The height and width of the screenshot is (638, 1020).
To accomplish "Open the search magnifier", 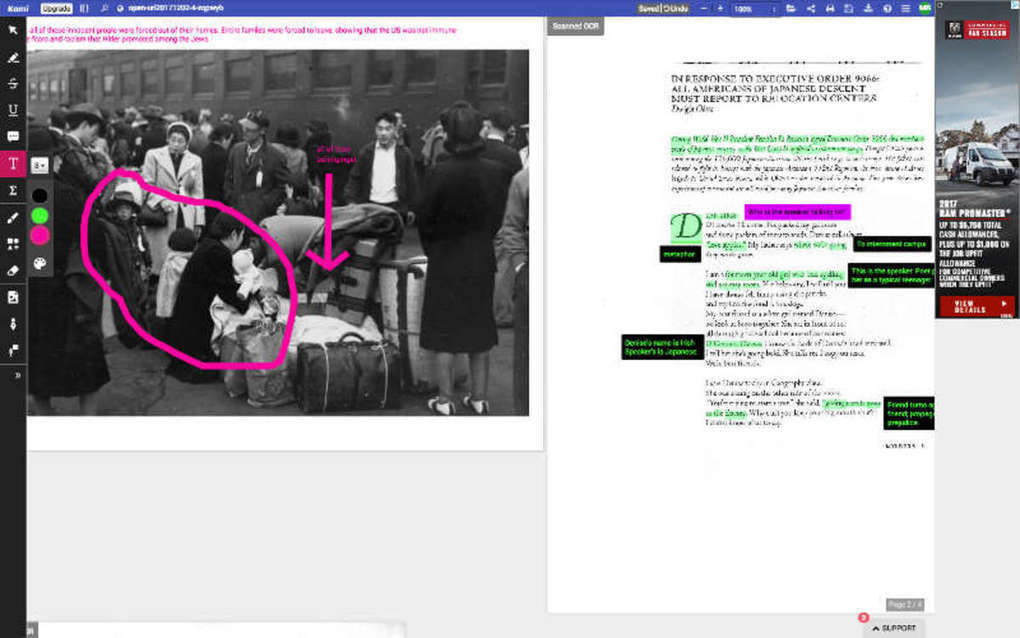I will point(104,8).
